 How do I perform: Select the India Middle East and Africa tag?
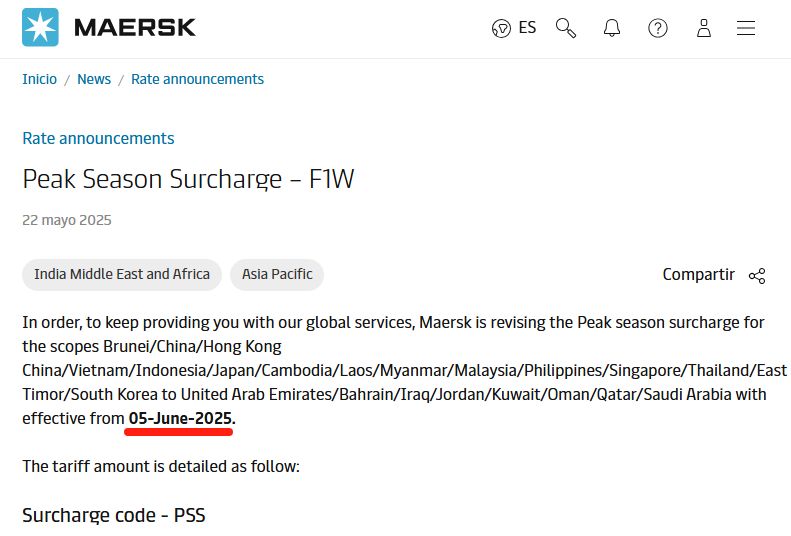tap(122, 274)
